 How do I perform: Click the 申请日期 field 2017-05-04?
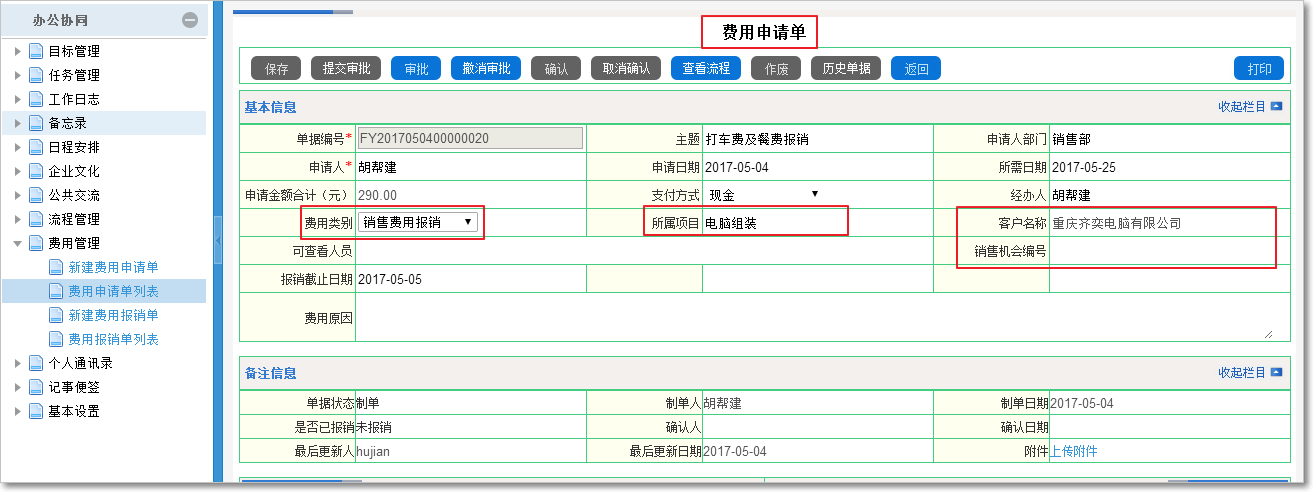817,167
